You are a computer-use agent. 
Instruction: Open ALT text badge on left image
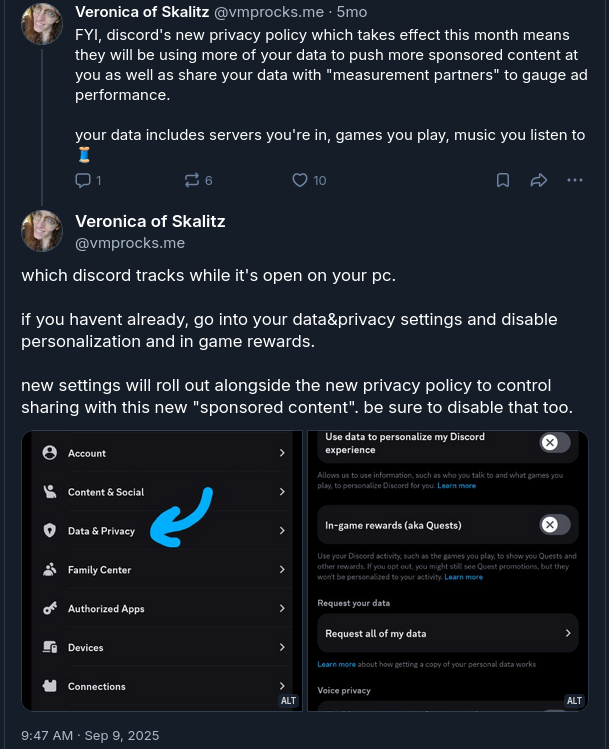point(288,701)
